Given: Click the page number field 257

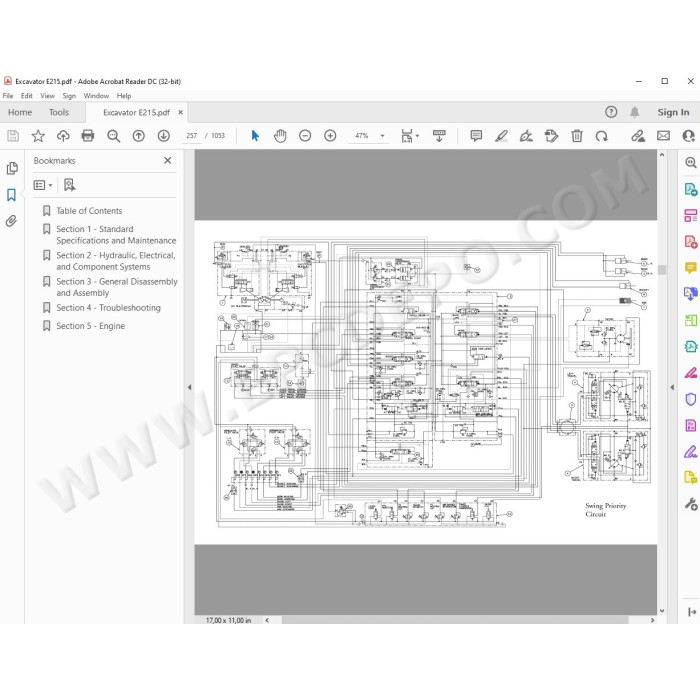Looking at the screenshot, I should [192, 136].
